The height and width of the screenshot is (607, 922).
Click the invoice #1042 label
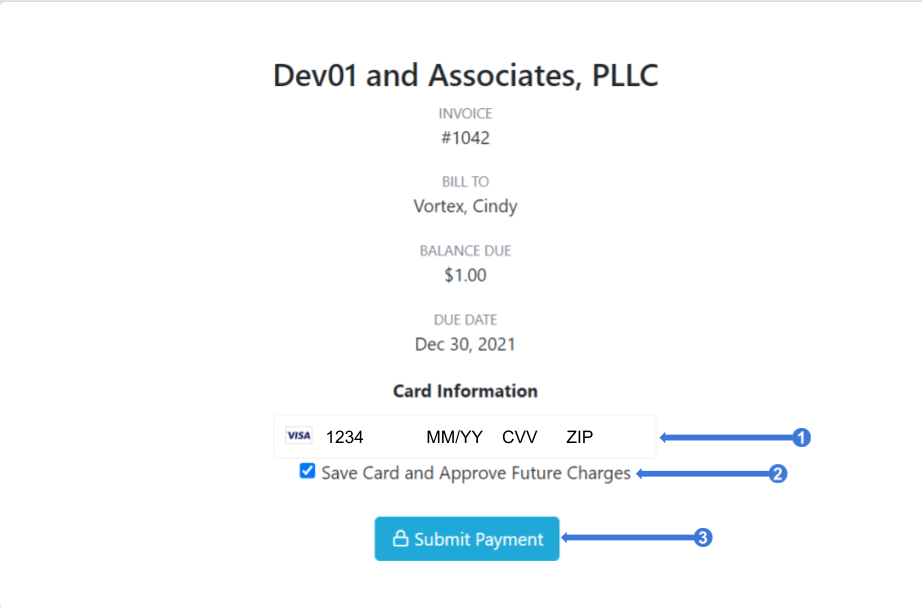tap(465, 138)
